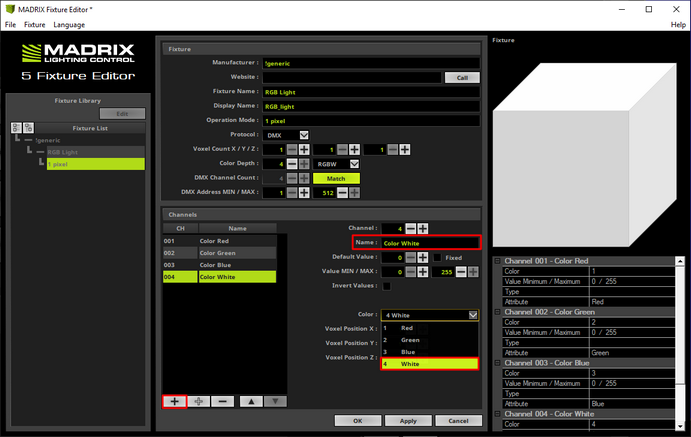
Task: Click the channel Name field Color White
Action: pyautogui.click(x=430, y=243)
